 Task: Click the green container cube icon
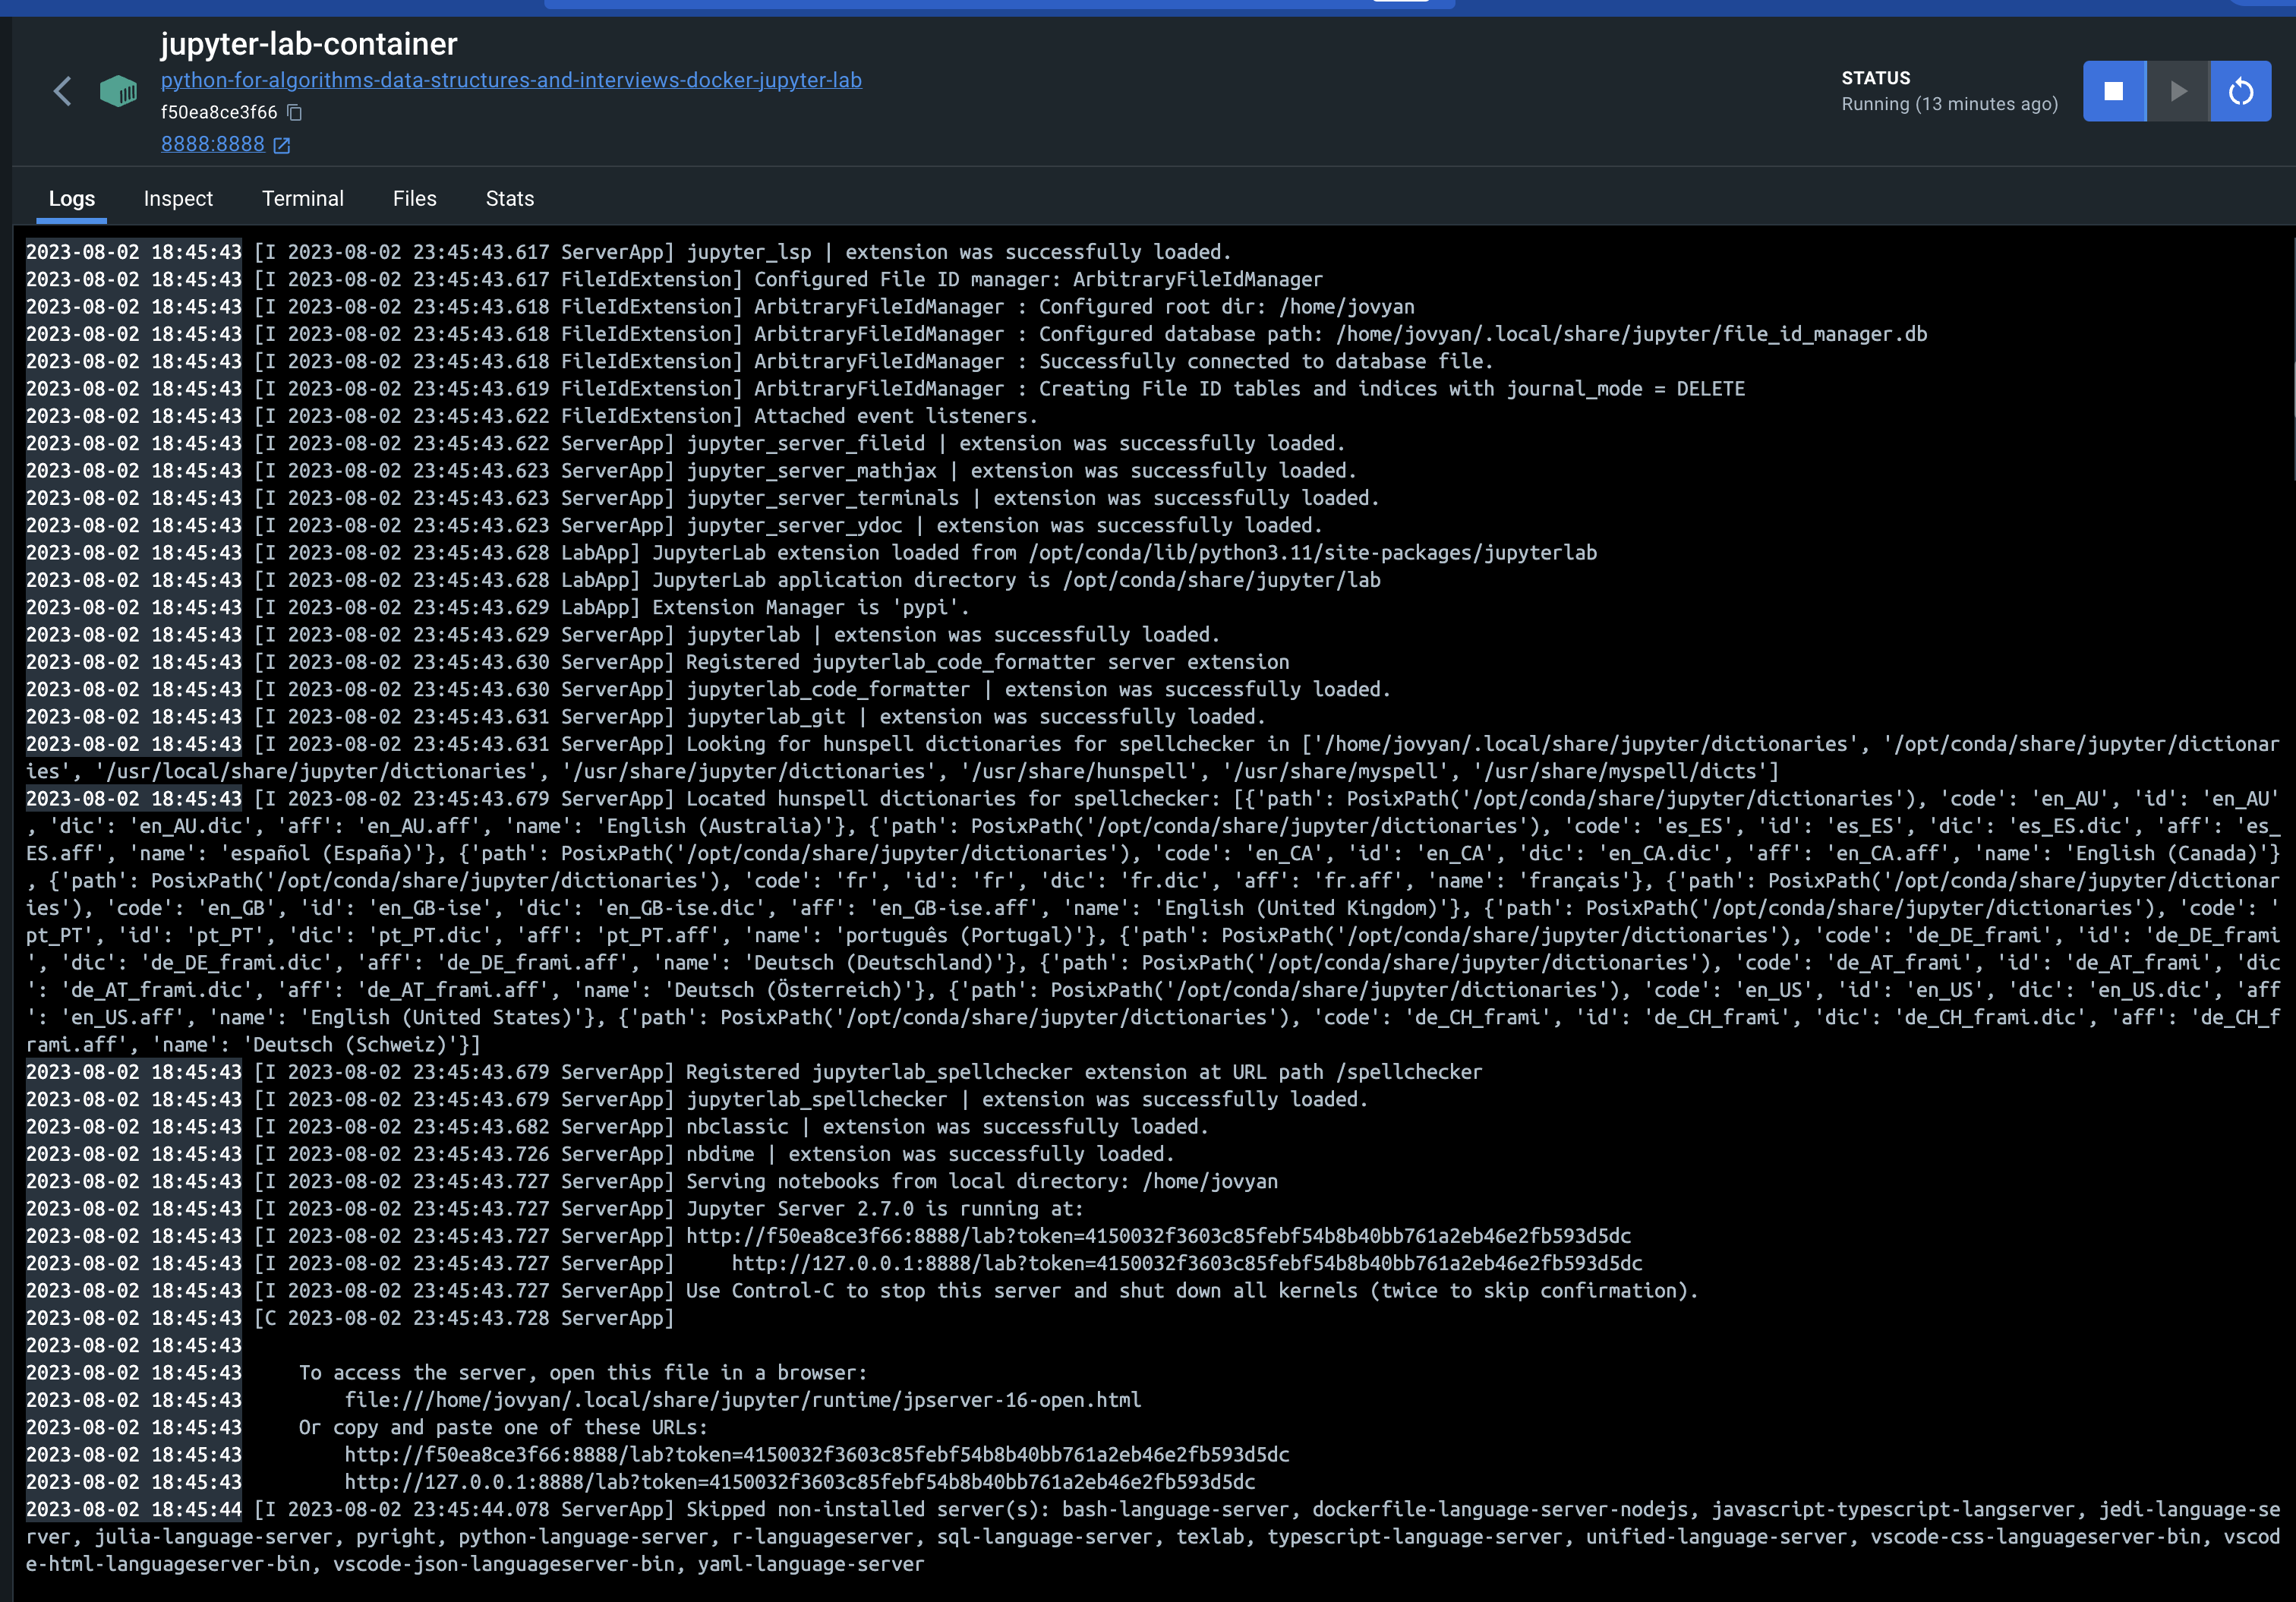[118, 90]
